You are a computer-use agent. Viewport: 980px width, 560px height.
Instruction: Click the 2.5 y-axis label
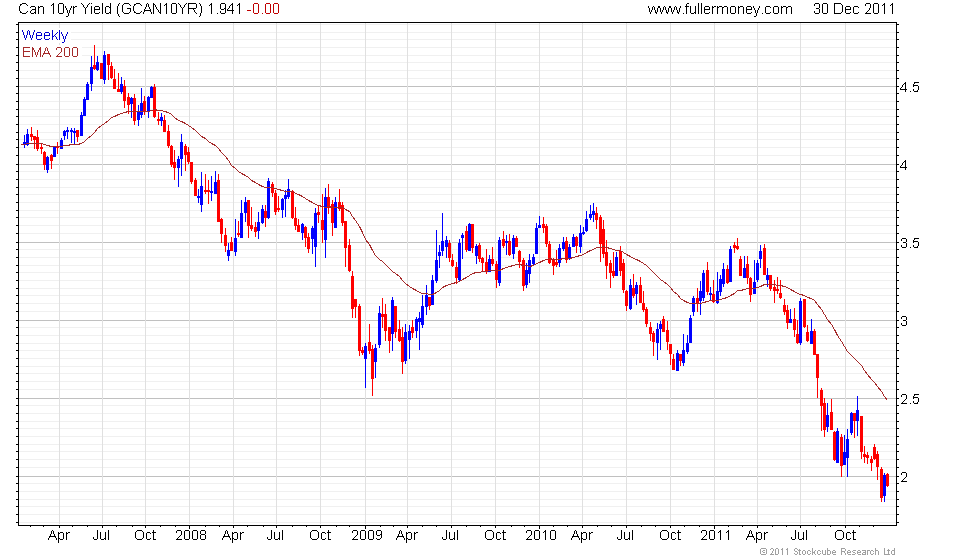coord(909,399)
